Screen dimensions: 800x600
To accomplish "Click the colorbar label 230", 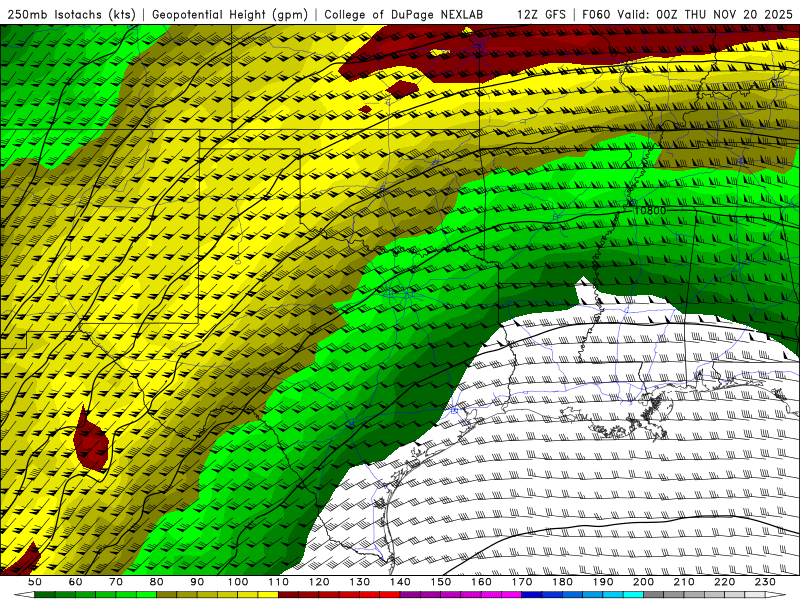I will tap(765, 582).
